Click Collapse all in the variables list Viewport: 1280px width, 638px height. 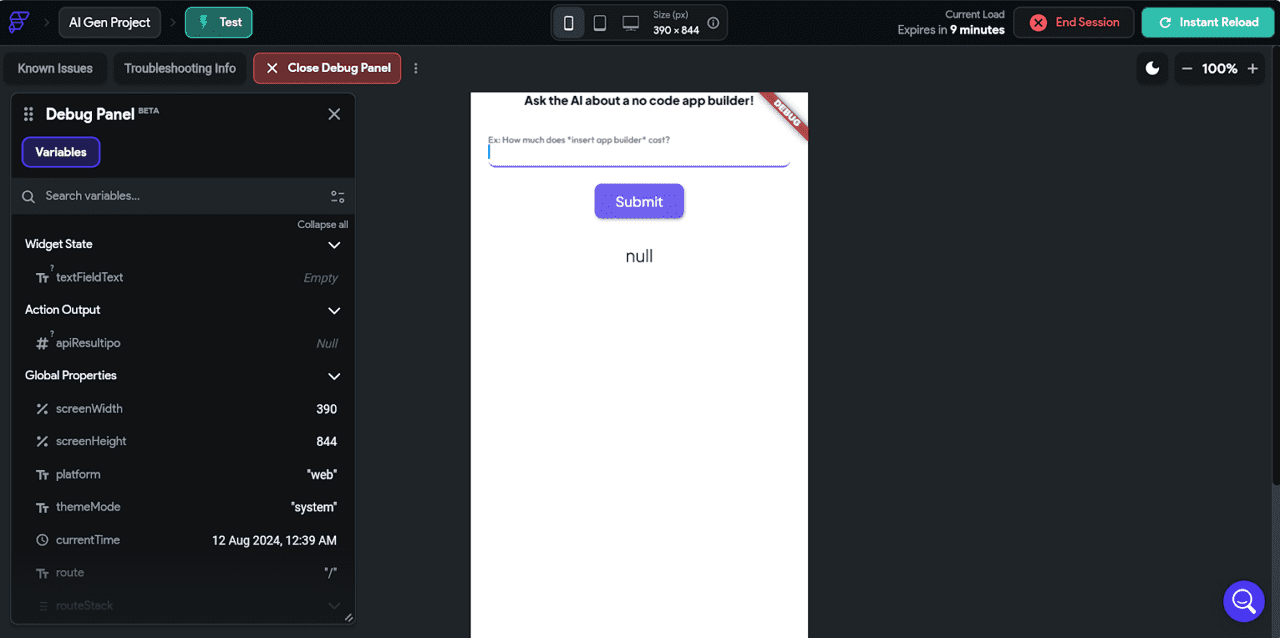(322, 224)
